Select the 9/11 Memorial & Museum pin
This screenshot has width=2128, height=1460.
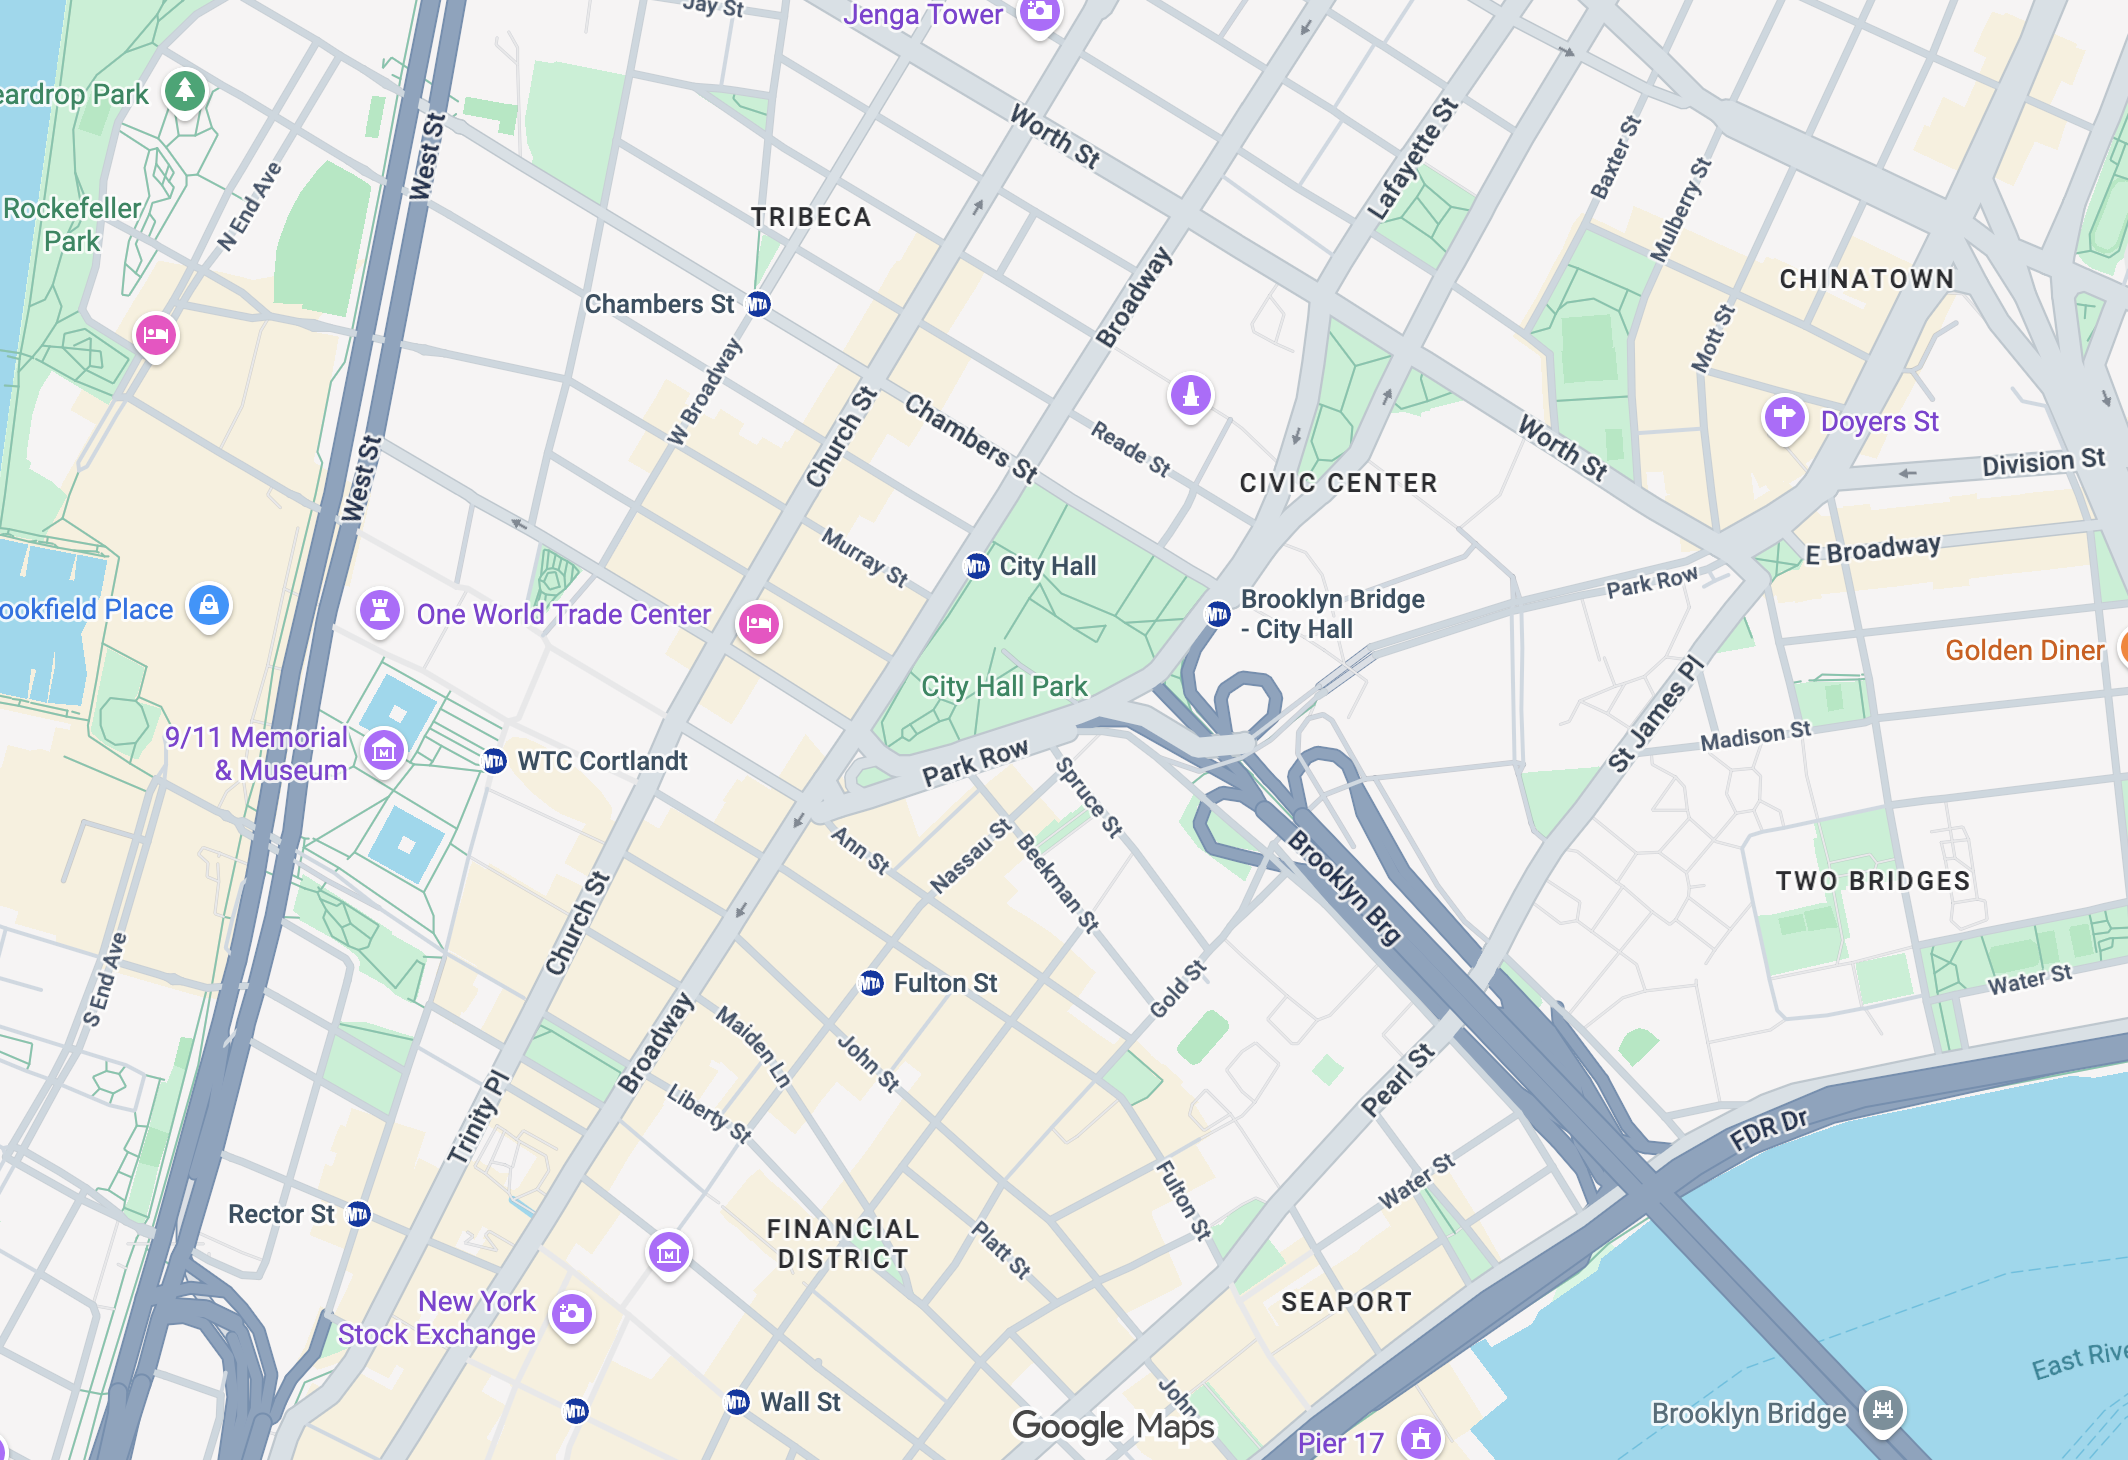point(384,750)
